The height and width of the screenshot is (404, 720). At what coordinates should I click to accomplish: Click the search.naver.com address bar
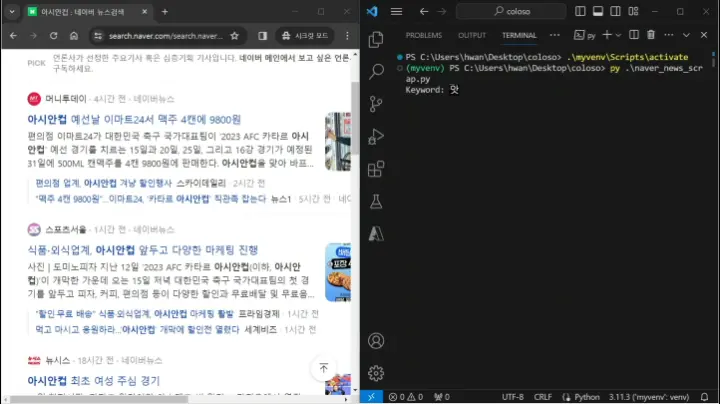click(166, 36)
